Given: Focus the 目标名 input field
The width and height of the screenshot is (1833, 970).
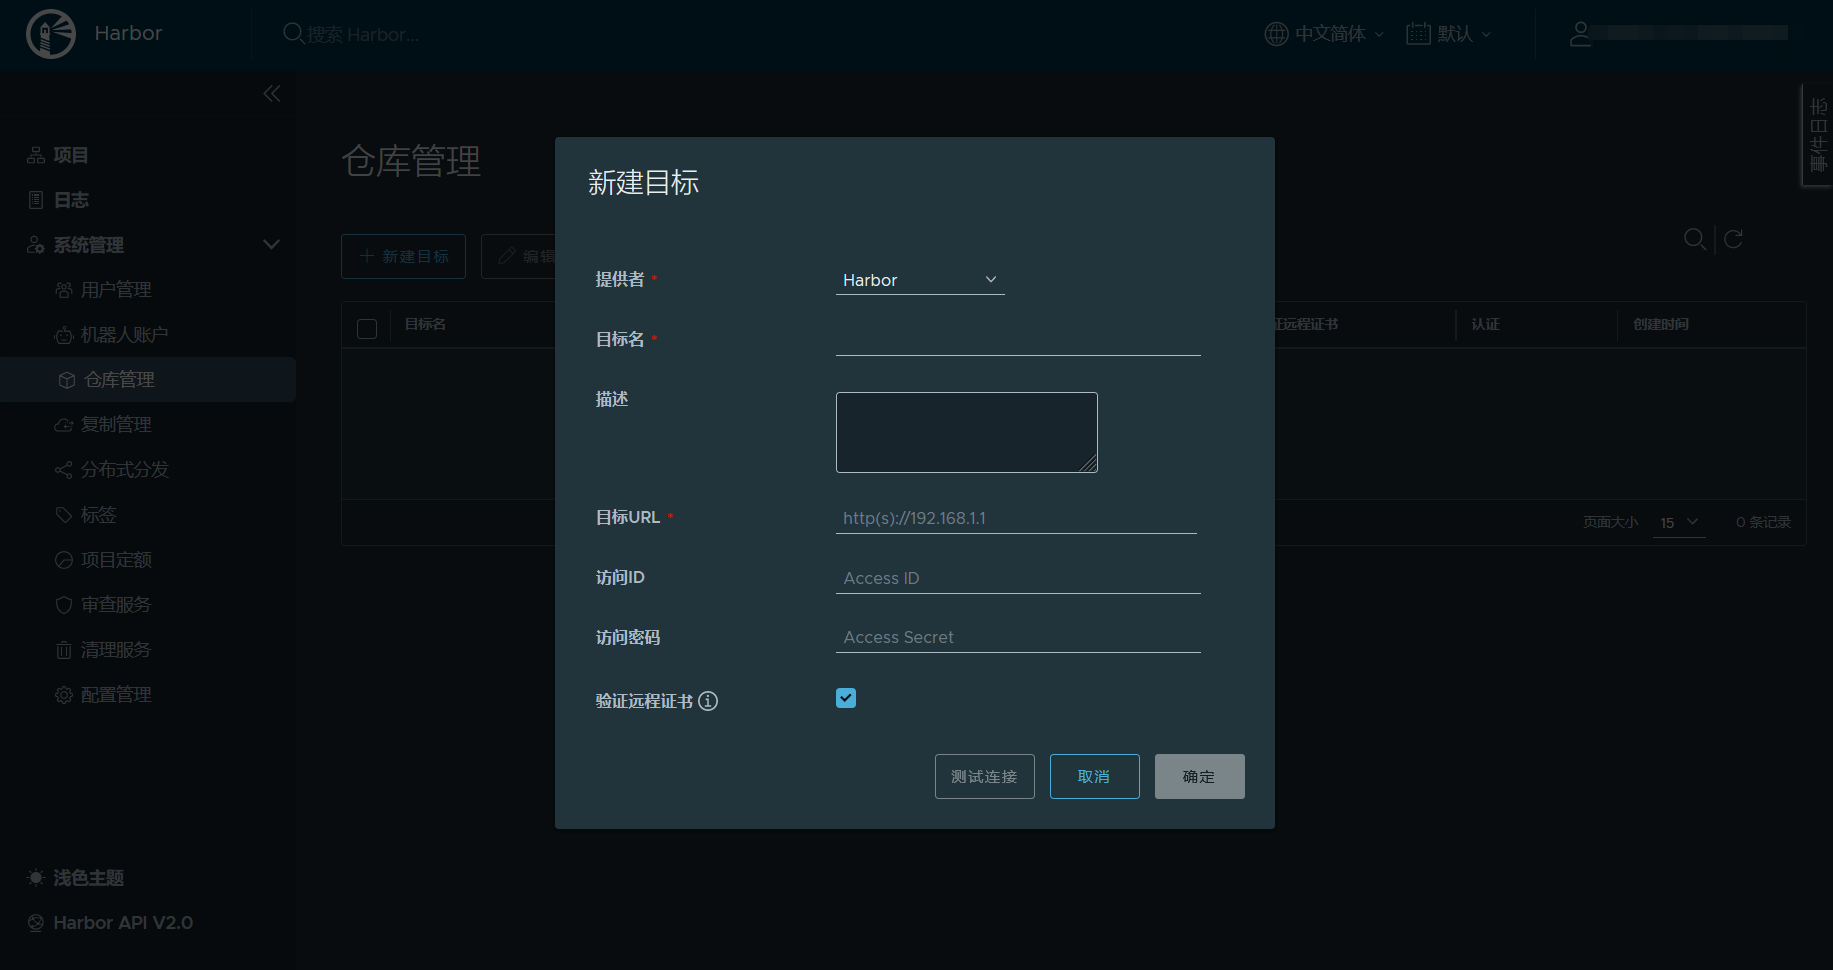Looking at the screenshot, I should click(1018, 340).
